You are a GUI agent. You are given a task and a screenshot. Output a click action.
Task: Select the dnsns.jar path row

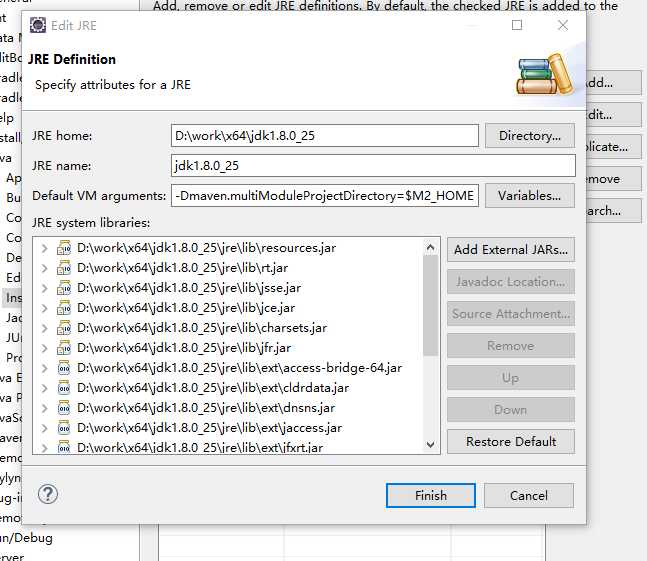tap(206, 408)
